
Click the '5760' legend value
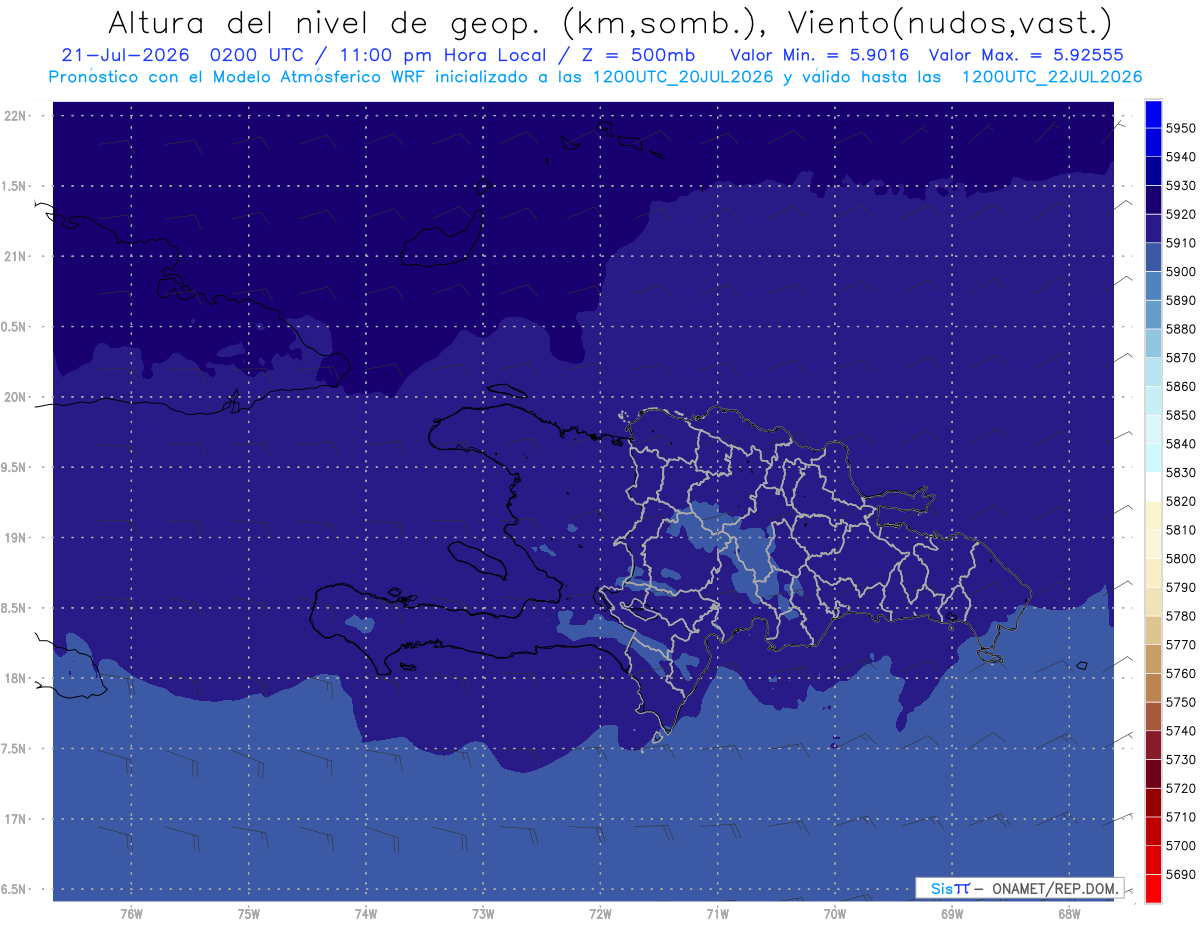click(1181, 673)
